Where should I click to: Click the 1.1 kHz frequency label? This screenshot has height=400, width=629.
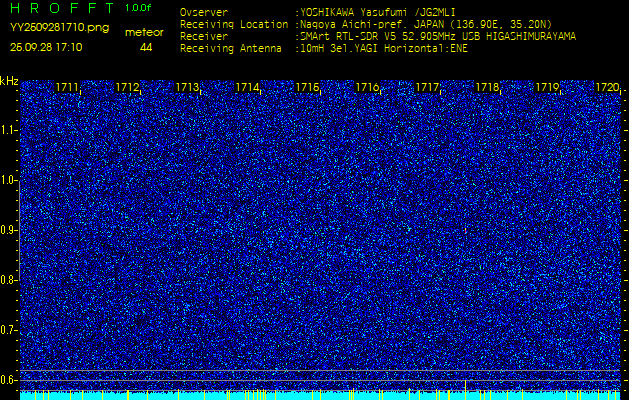(9, 130)
